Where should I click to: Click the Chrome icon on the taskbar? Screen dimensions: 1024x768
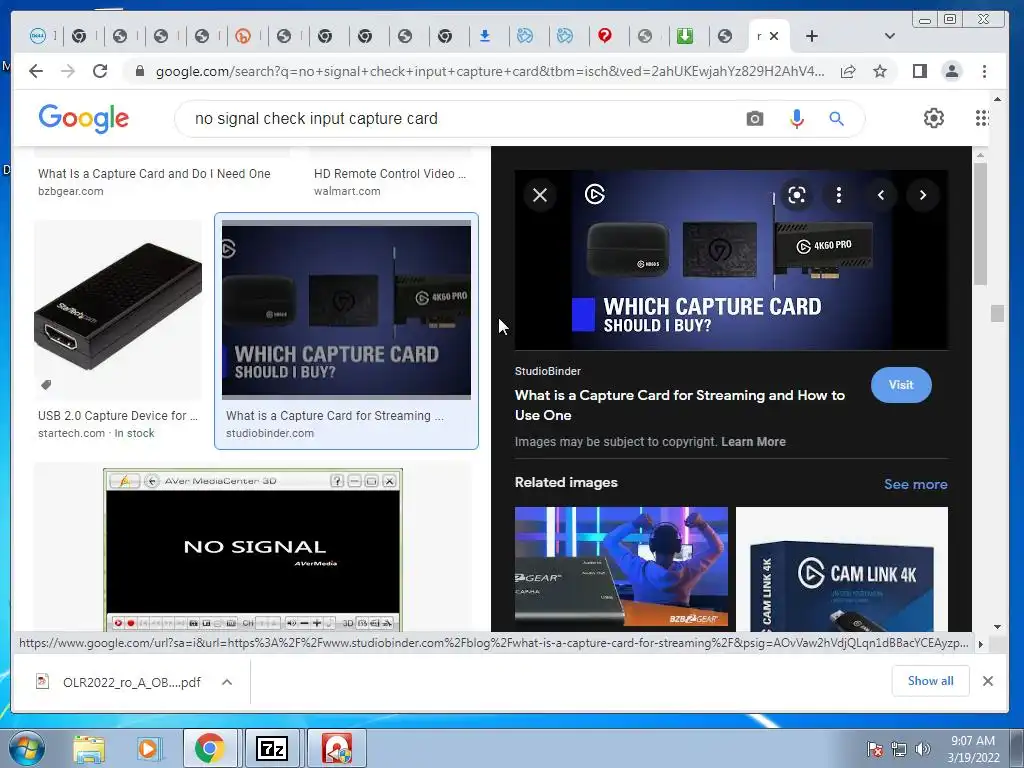tap(210, 748)
